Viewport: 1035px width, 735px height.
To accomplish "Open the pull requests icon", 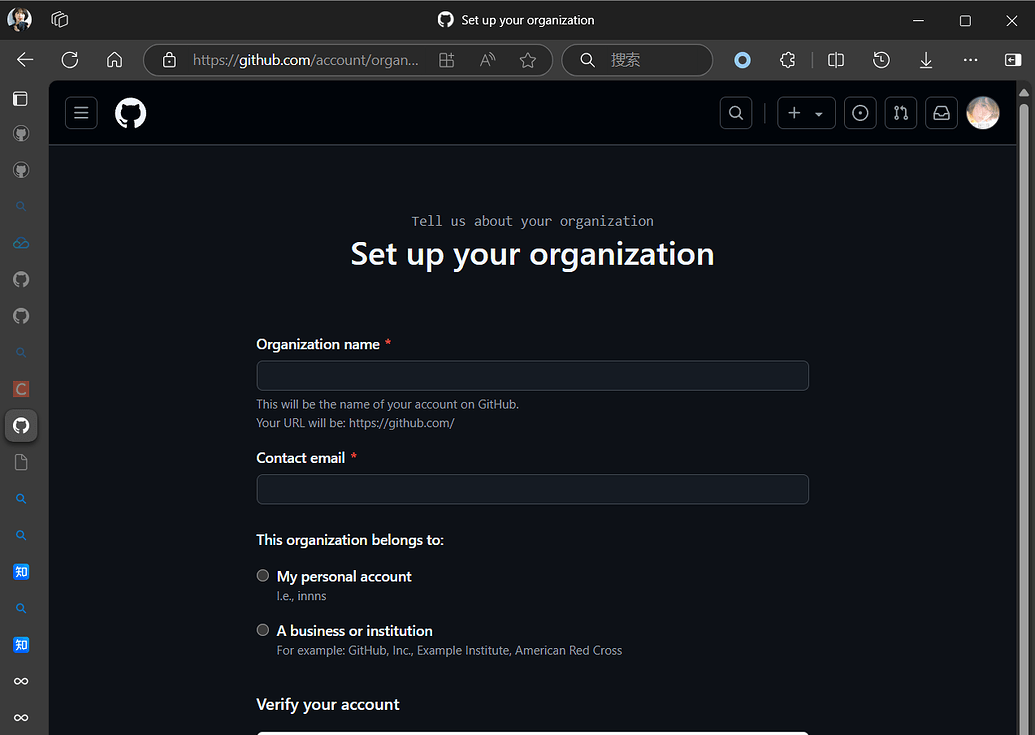I will pos(900,112).
